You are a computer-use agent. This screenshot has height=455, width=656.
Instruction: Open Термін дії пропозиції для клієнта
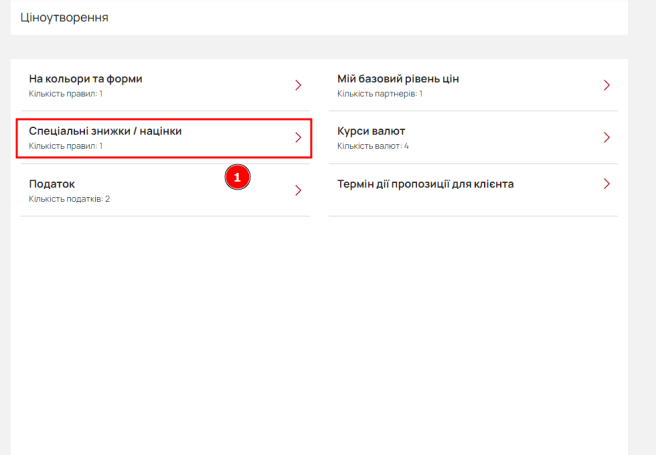pos(473,190)
